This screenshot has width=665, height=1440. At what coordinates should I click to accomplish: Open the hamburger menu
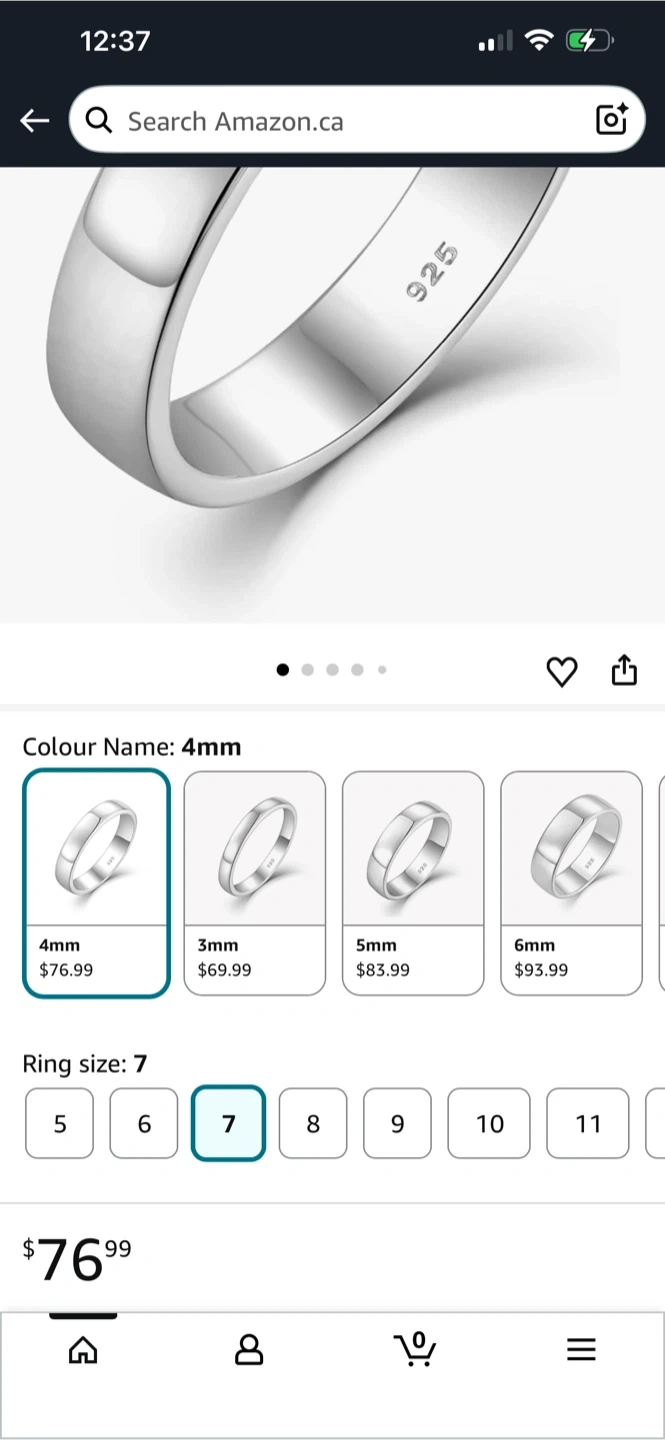click(x=581, y=1350)
